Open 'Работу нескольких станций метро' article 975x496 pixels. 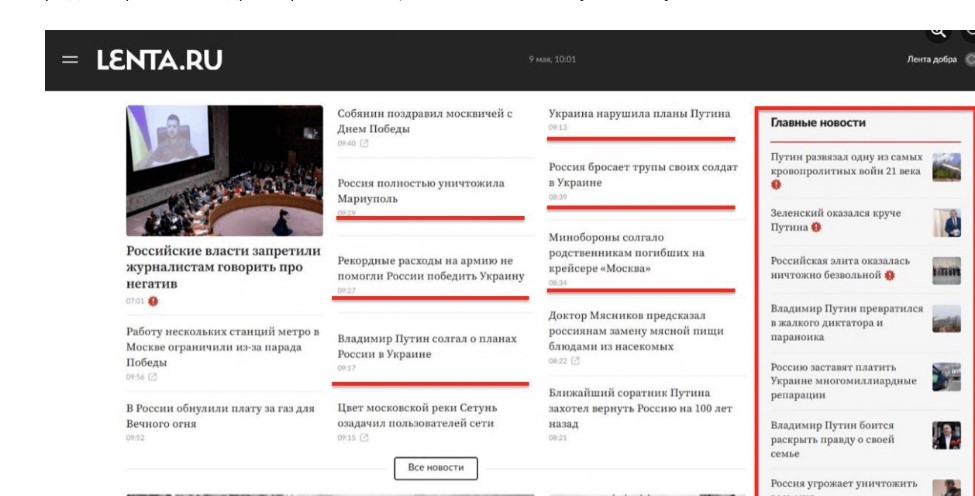pos(223,347)
